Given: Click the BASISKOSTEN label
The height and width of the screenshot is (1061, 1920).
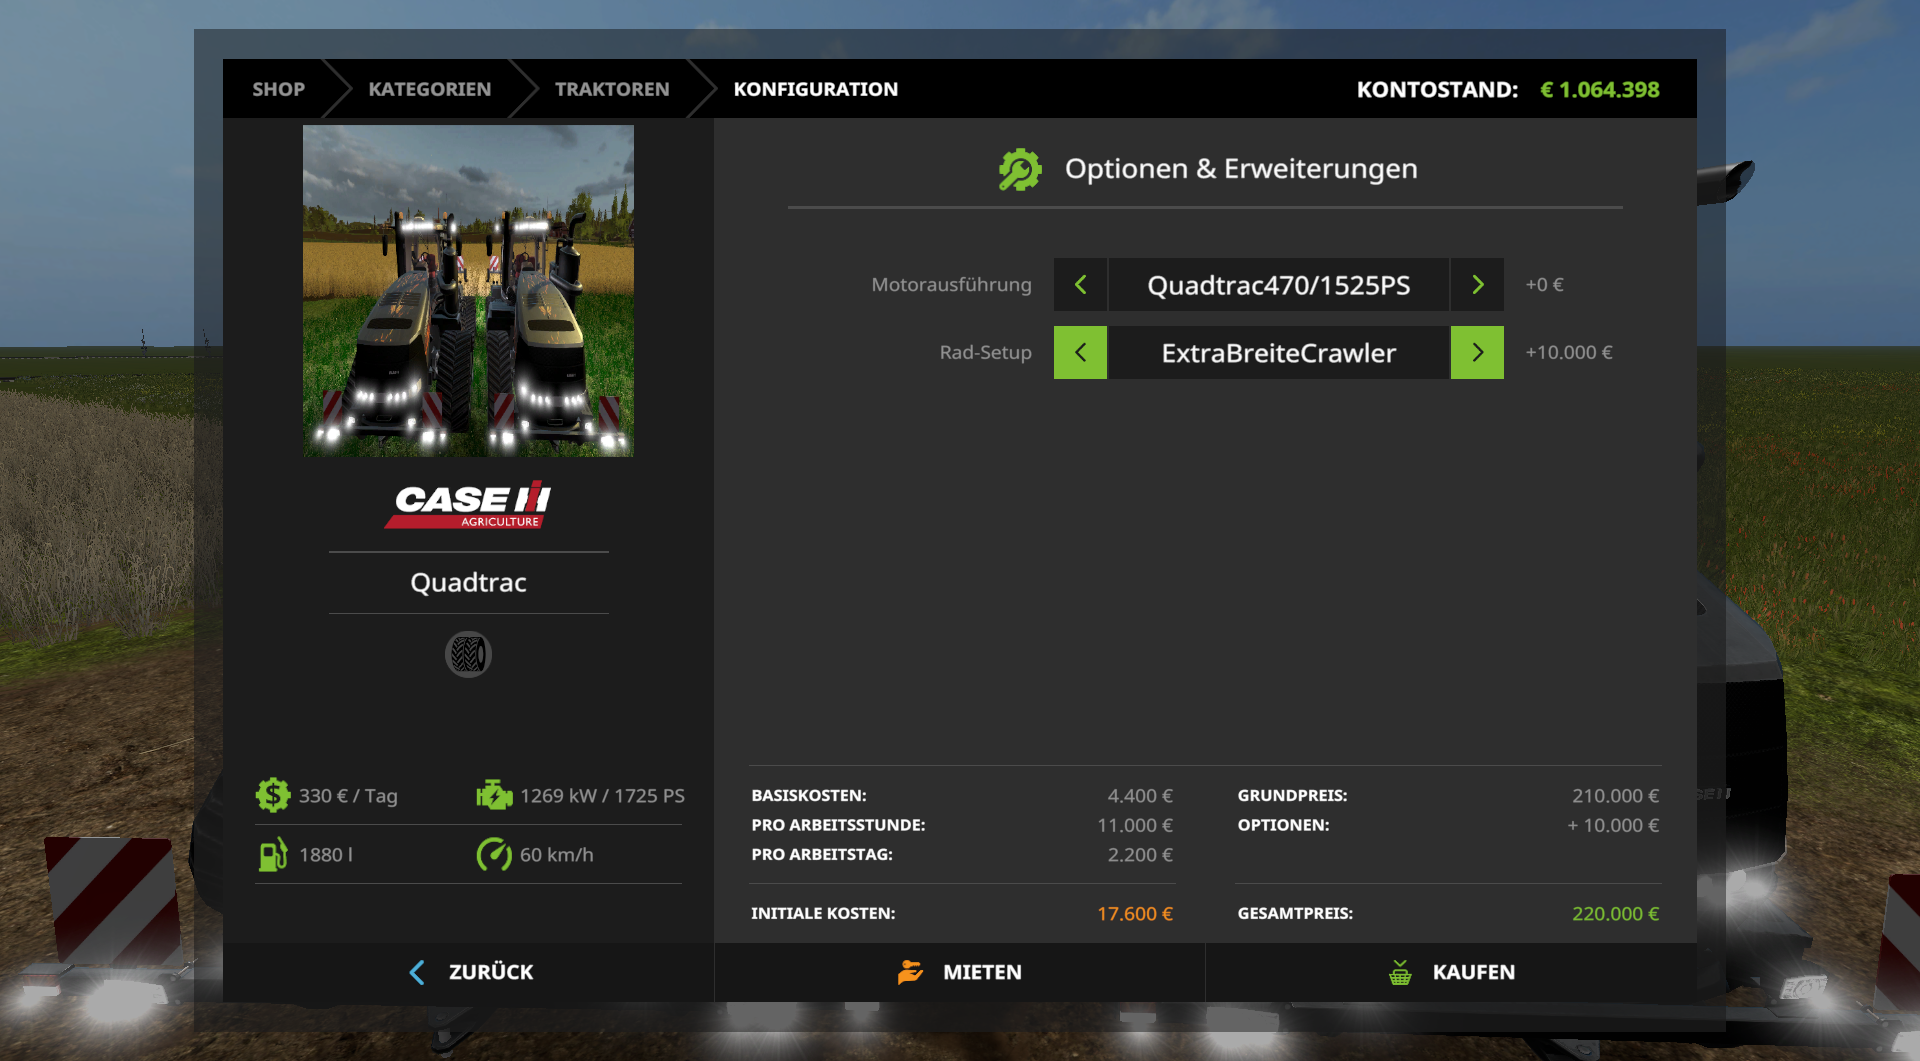Looking at the screenshot, I should tap(809, 796).
